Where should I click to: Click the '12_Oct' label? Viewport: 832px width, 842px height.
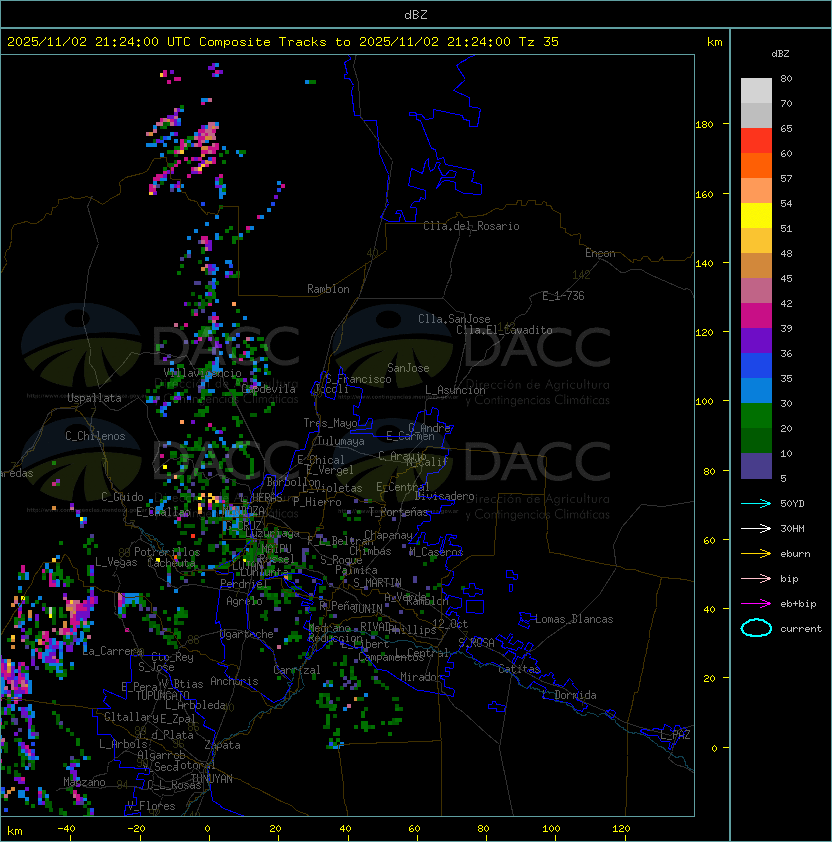[x=450, y=624]
